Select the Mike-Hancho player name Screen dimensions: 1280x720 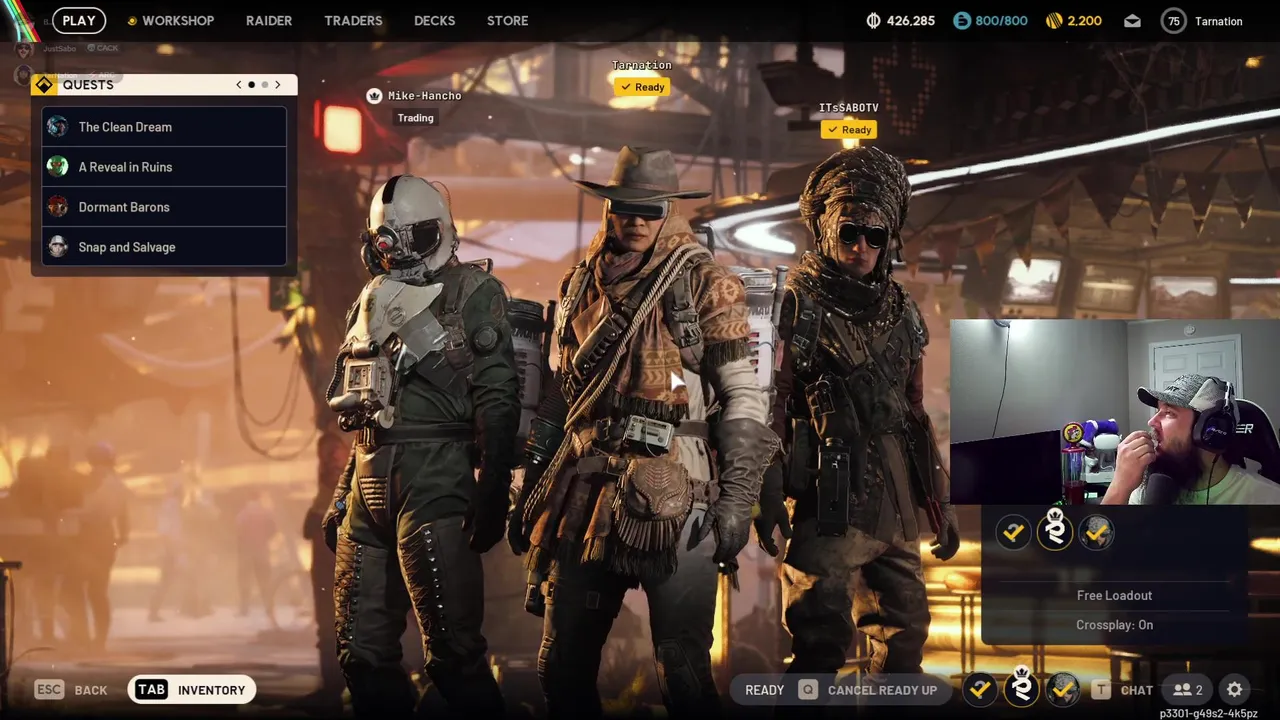tap(424, 96)
